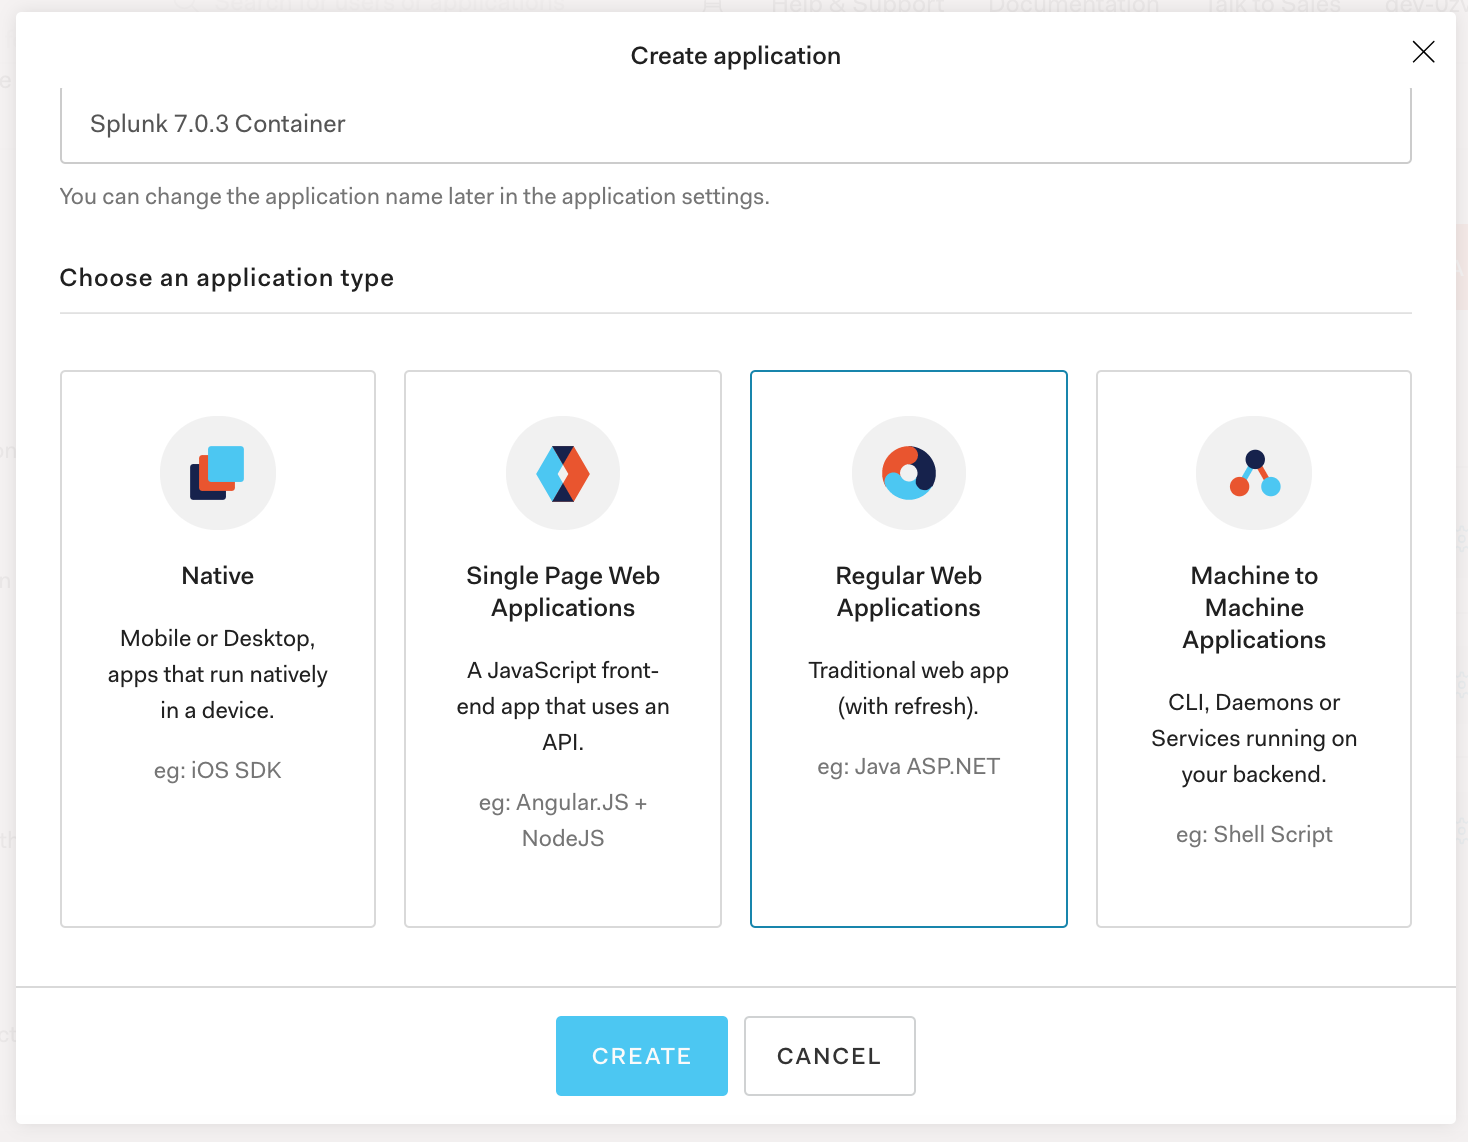Click the "eg: Java ASP.NET" example text
Screen dimensions: 1468x1142
click(908, 766)
